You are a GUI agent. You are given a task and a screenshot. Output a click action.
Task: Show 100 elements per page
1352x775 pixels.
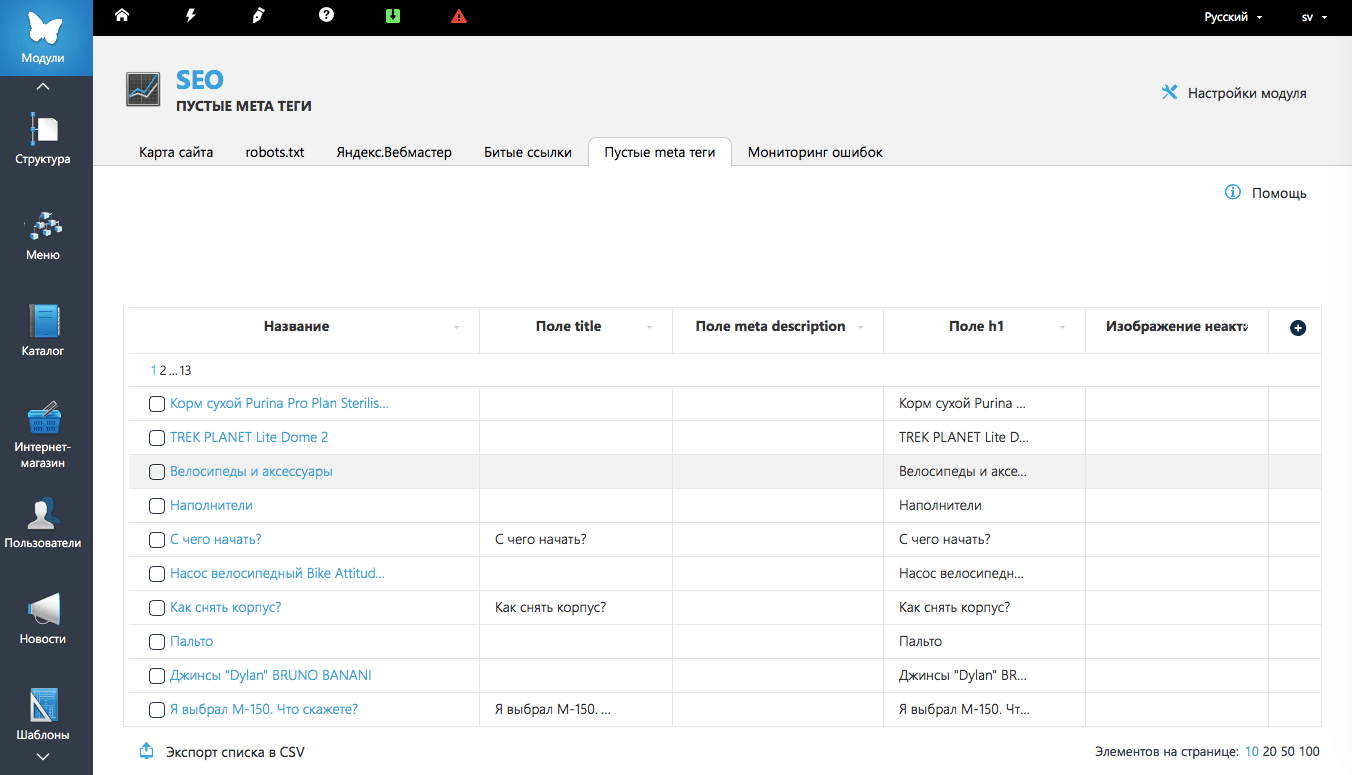[1309, 752]
